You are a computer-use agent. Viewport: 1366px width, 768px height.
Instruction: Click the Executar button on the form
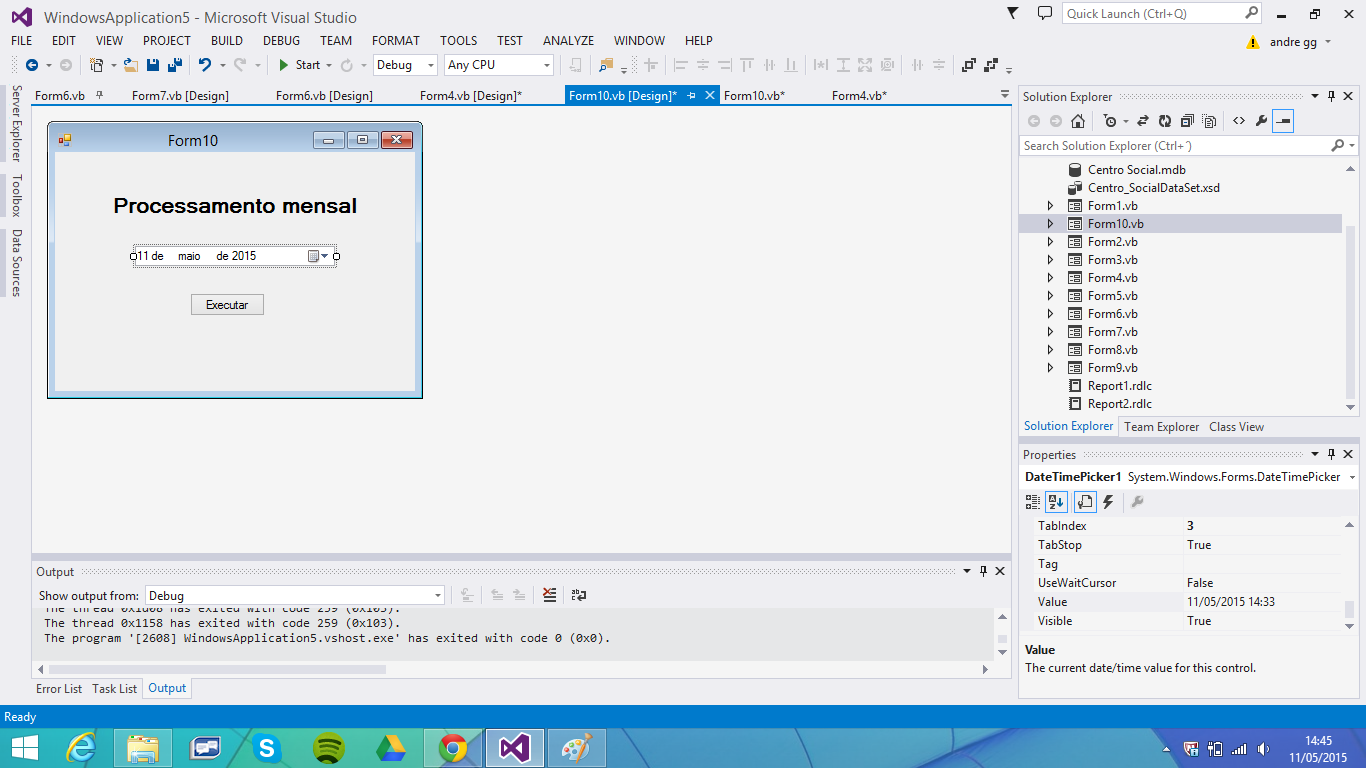point(227,305)
